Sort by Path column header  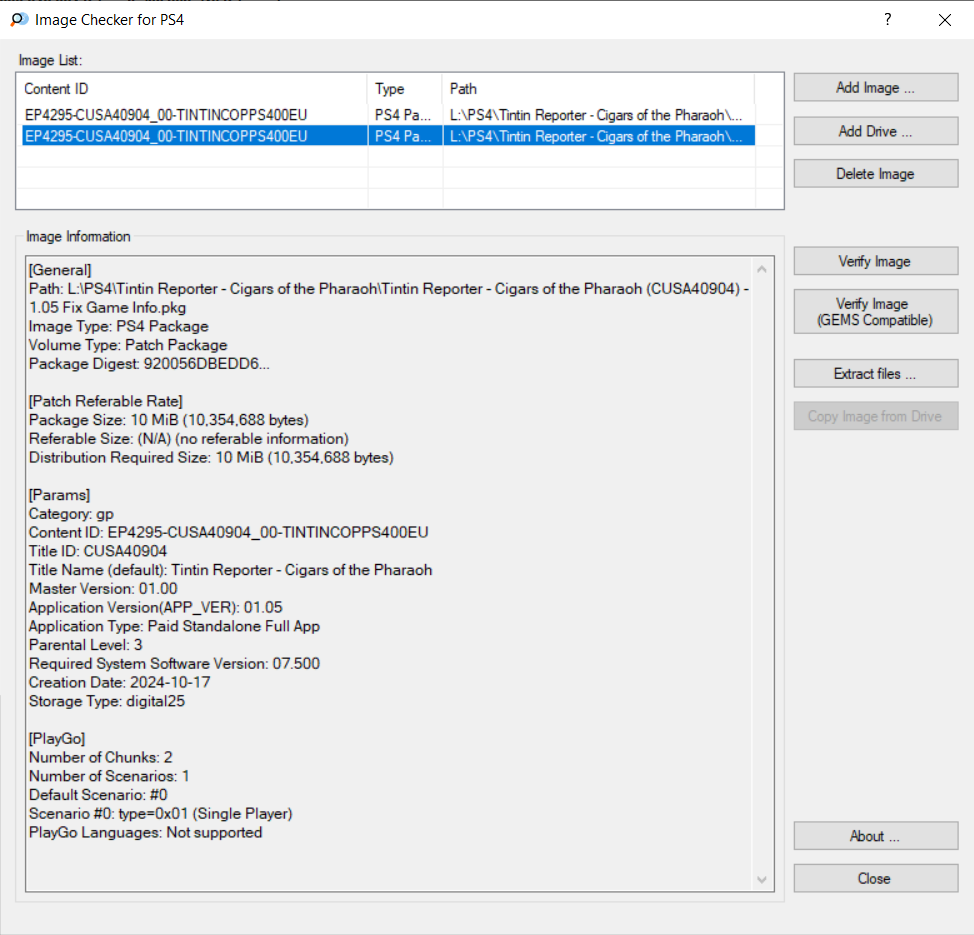tap(598, 89)
